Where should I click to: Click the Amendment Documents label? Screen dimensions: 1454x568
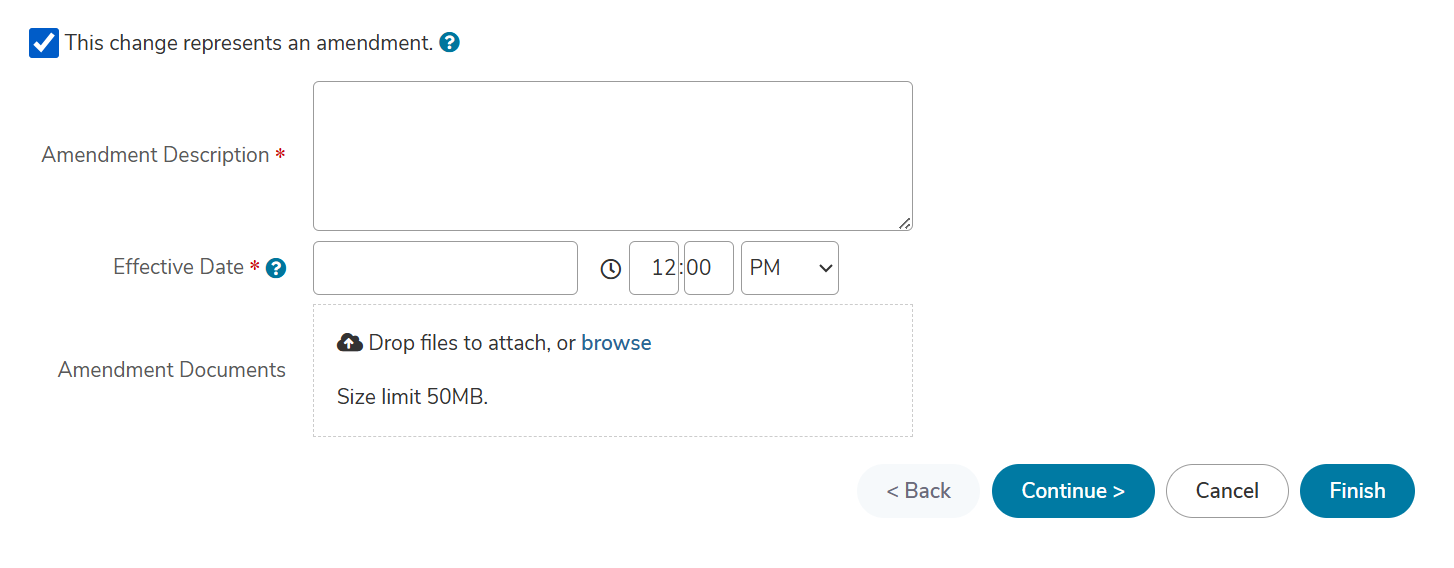point(172,370)
